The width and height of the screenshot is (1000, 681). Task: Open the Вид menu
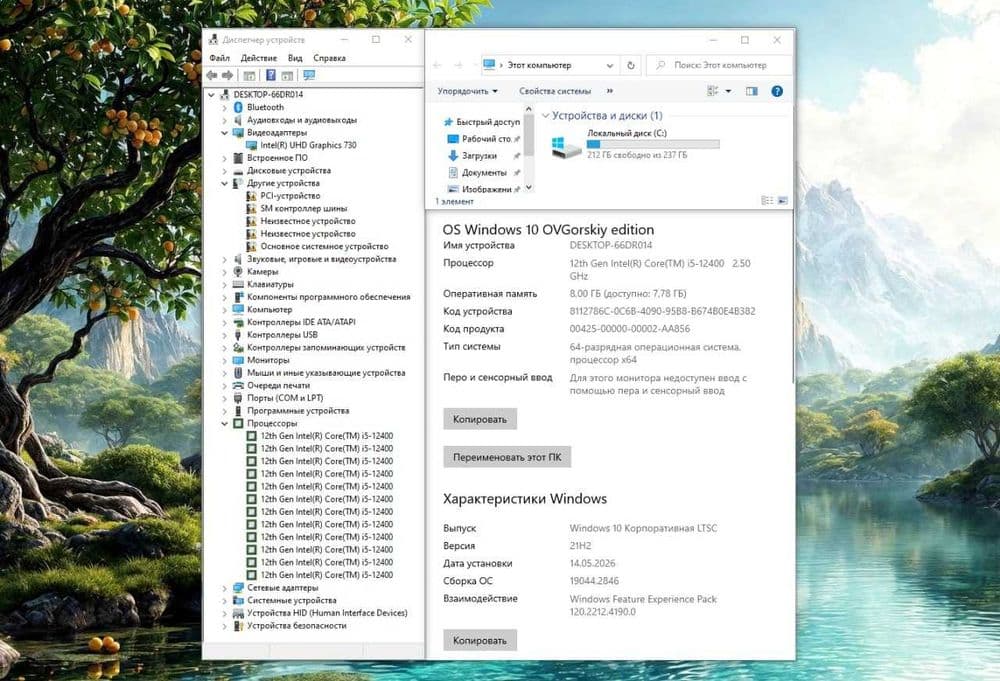[295, 58]
